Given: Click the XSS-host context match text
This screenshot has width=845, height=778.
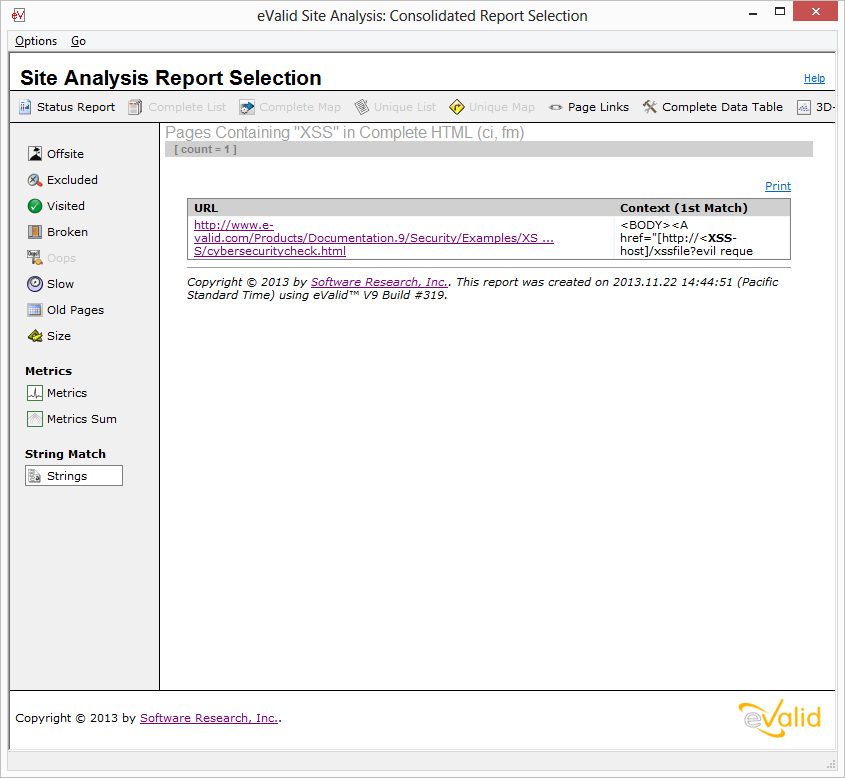Looking at the screenshot, I should [687, 238].
